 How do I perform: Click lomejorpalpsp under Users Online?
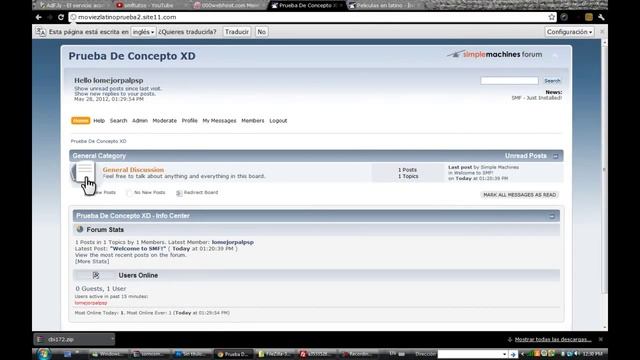click(91, 303)
